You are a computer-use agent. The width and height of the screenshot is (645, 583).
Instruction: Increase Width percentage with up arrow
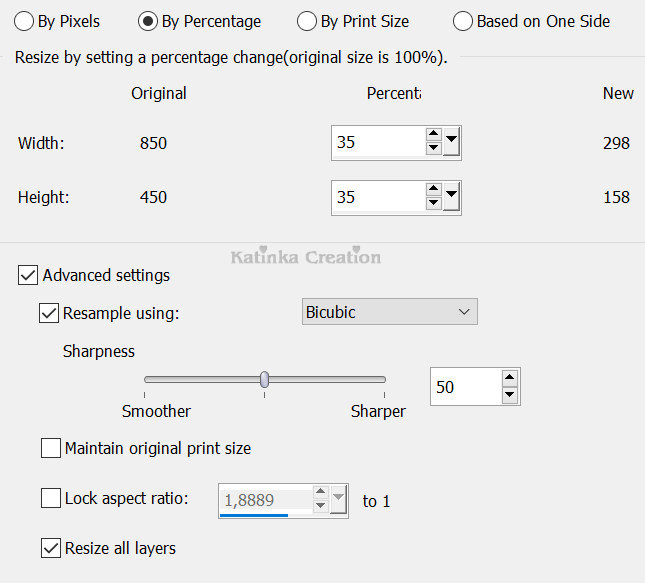[x=433, y=135]
